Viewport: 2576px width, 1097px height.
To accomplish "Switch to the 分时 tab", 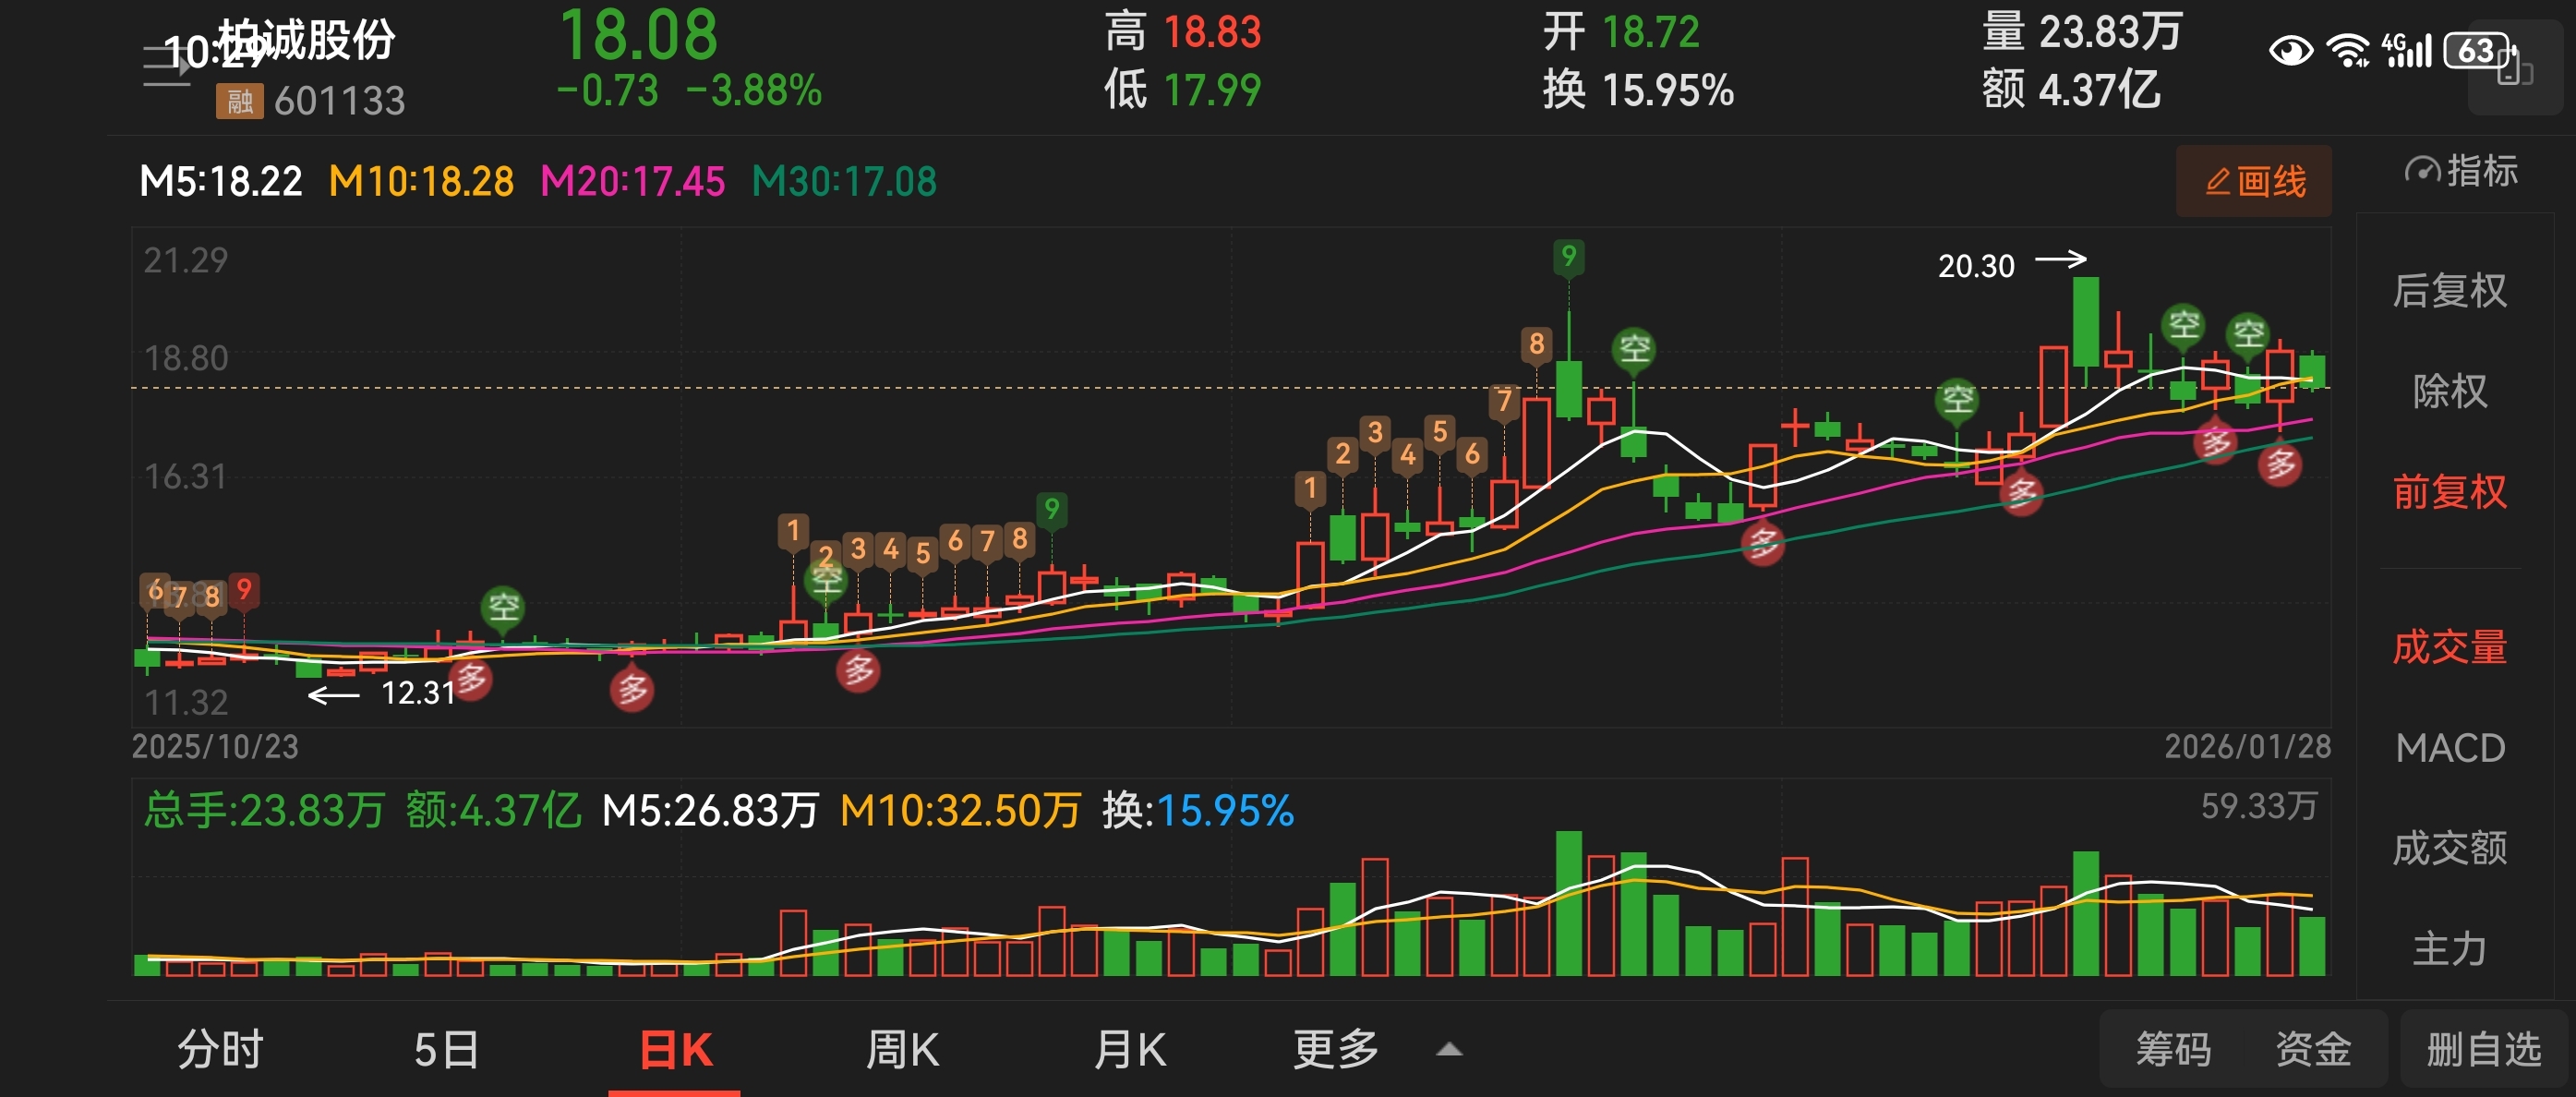I will (x=220, y=1049).
